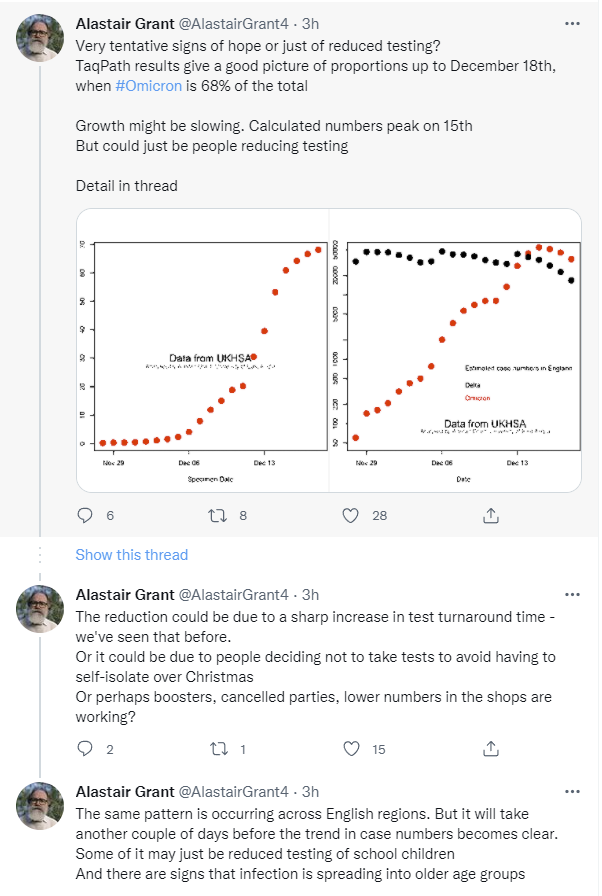This screenshot has width=602, height=896.
Task: Click the 3h timestamp on the third tweet
Action: (310, 791)
